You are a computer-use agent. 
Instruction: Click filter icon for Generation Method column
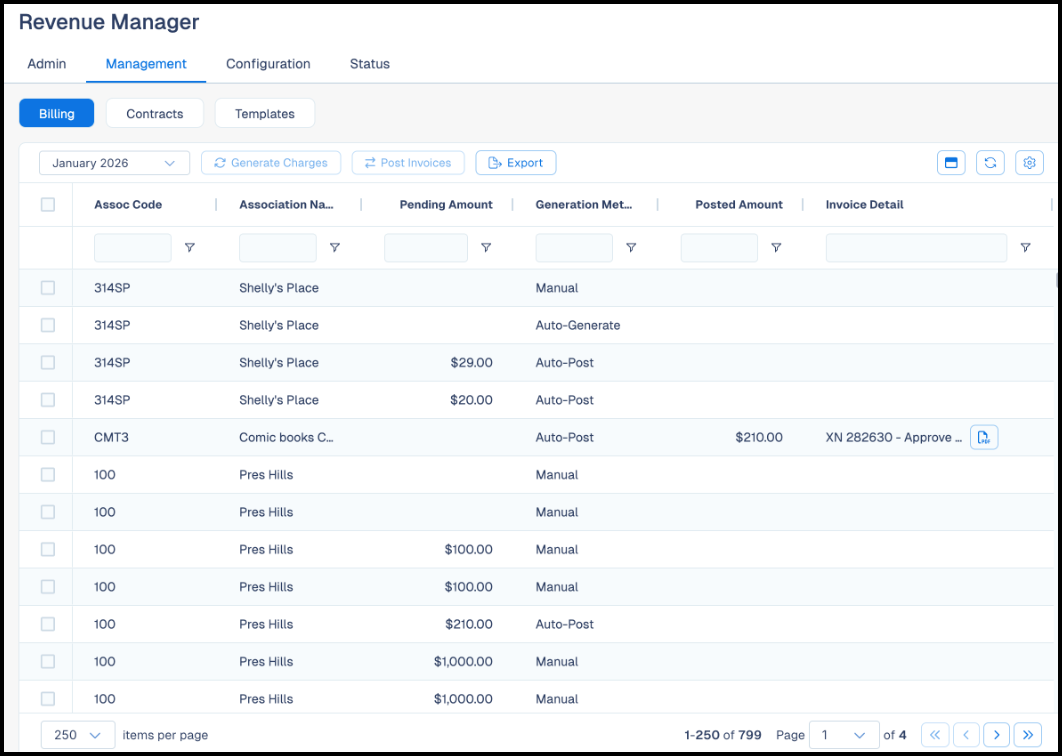631,248
